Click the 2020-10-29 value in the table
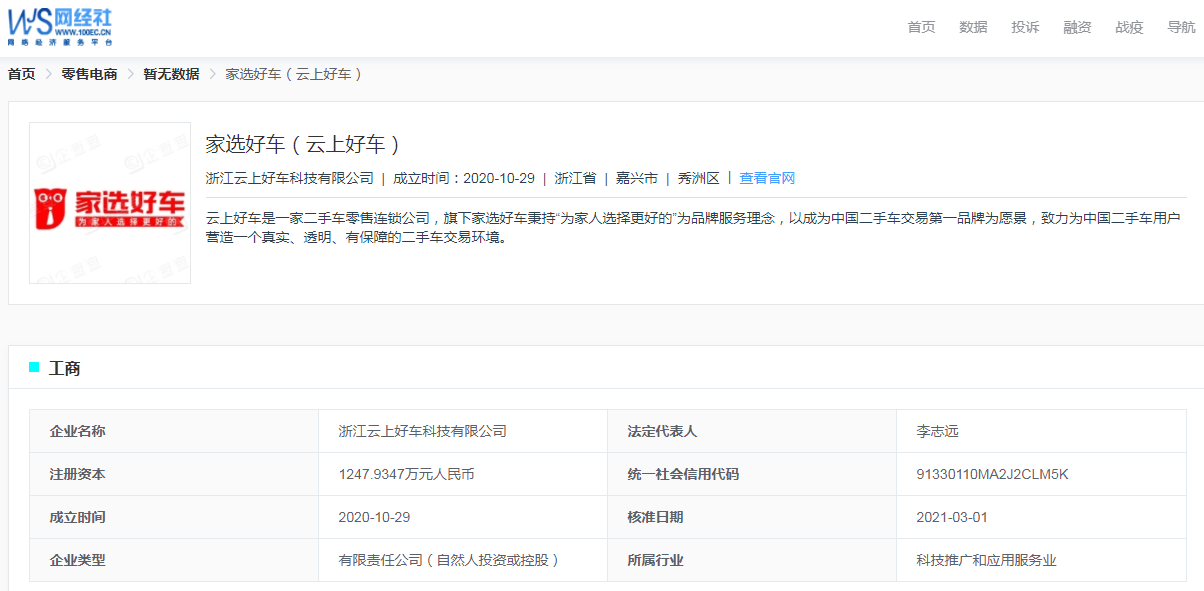Viewport: 1204px width, 591px height. tap(375, 517)
